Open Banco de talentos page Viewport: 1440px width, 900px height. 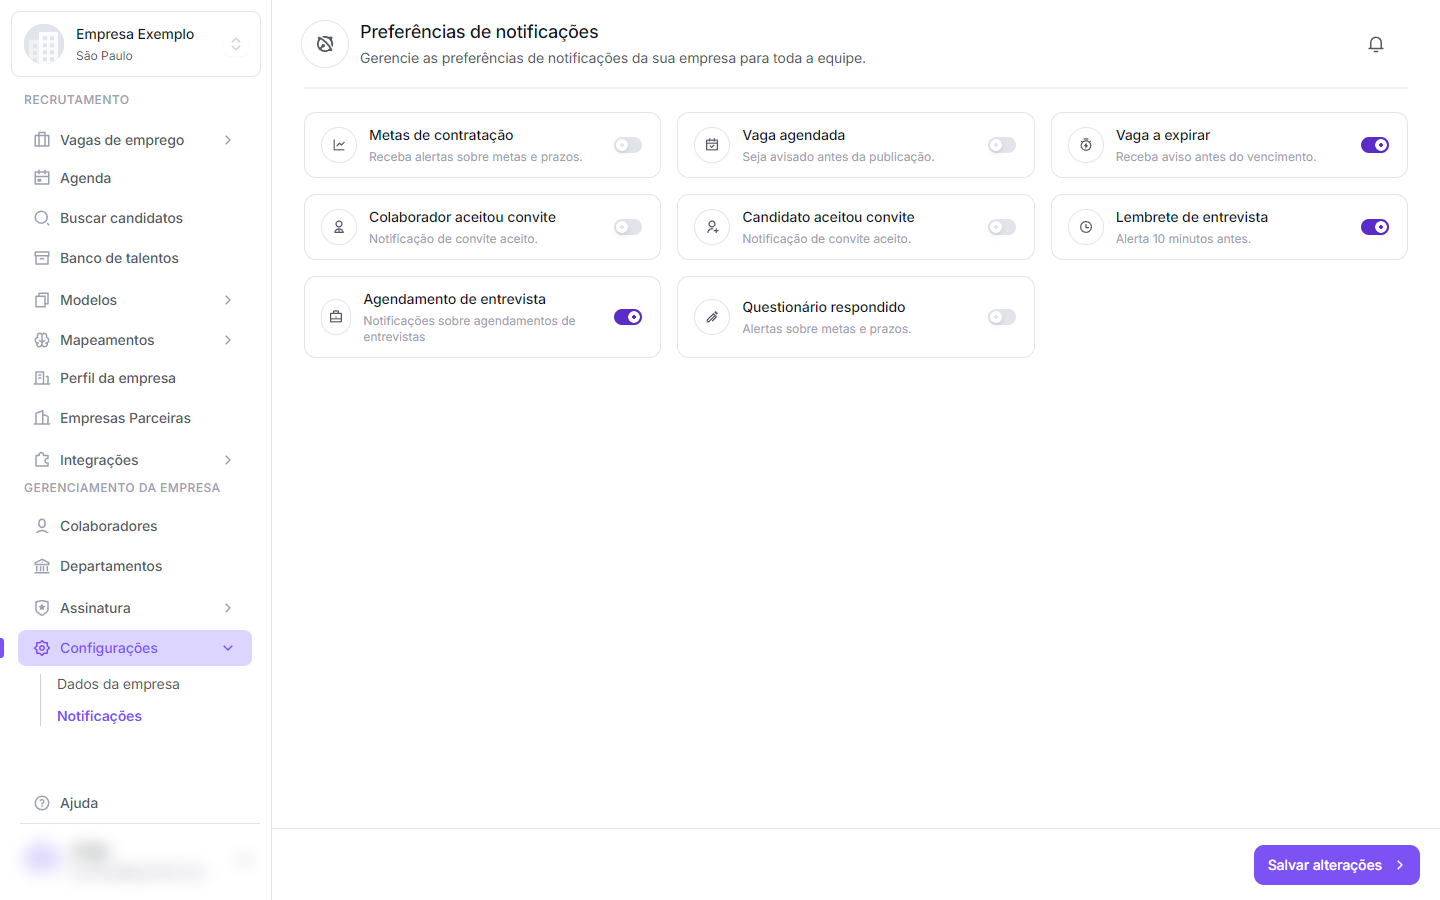tap(135, 258)
